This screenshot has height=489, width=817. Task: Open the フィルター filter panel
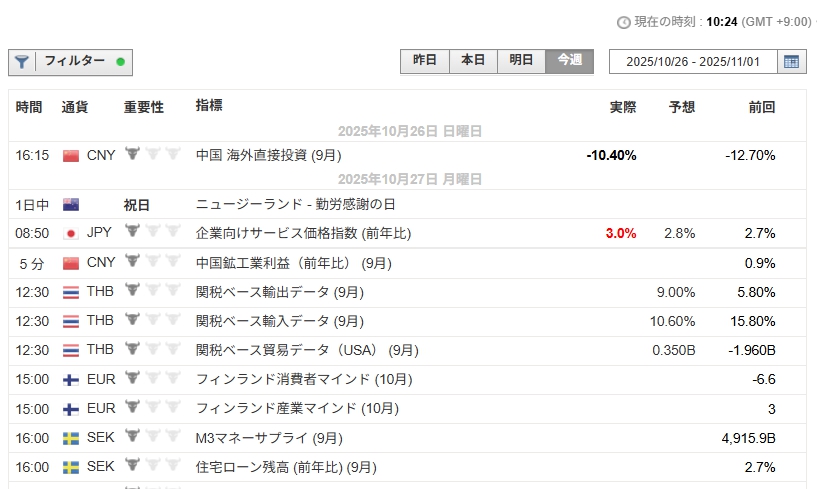[72, 62]
